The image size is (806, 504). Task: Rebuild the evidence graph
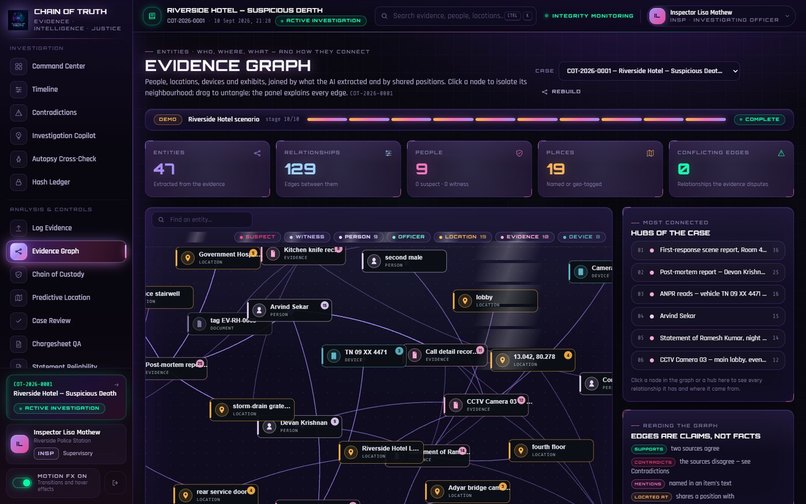pos(561,92)
